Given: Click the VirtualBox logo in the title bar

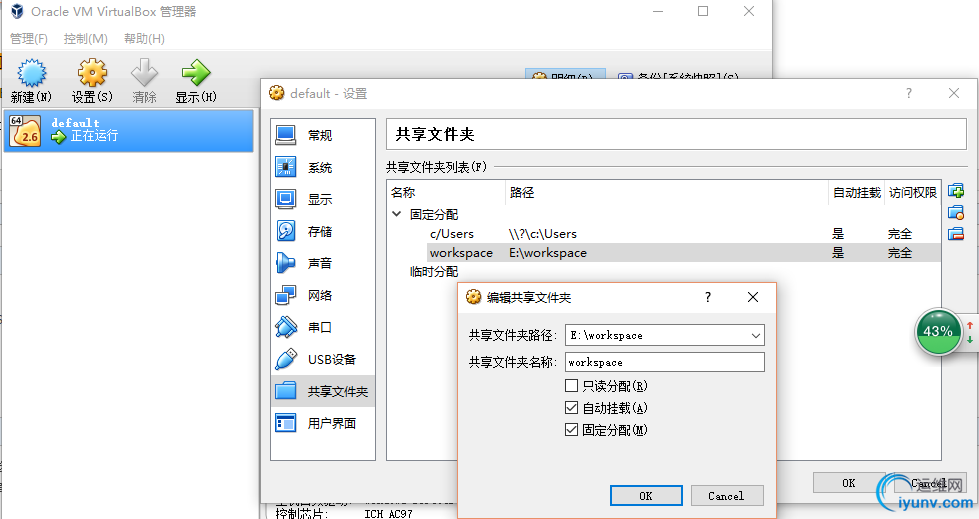Looking at the screenshot, I should pyautogui.click(x=17, y=11).
